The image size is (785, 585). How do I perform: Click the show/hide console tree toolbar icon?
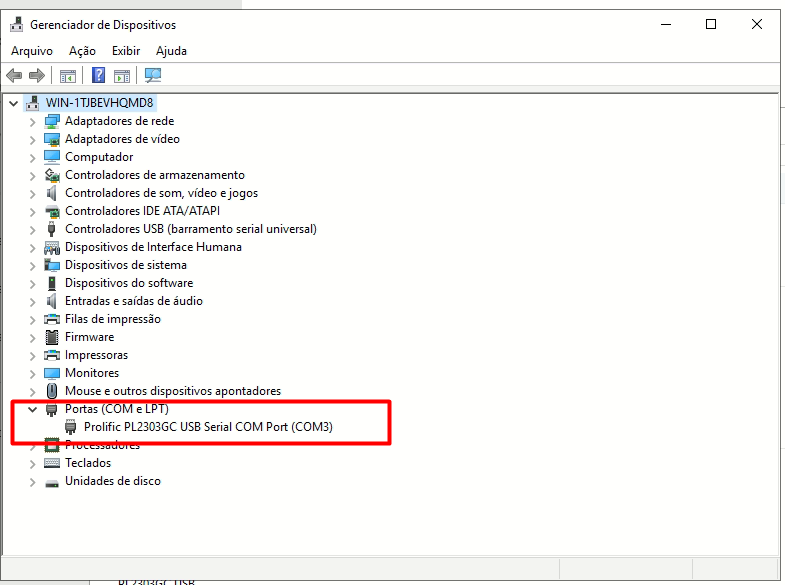point(68,75)
